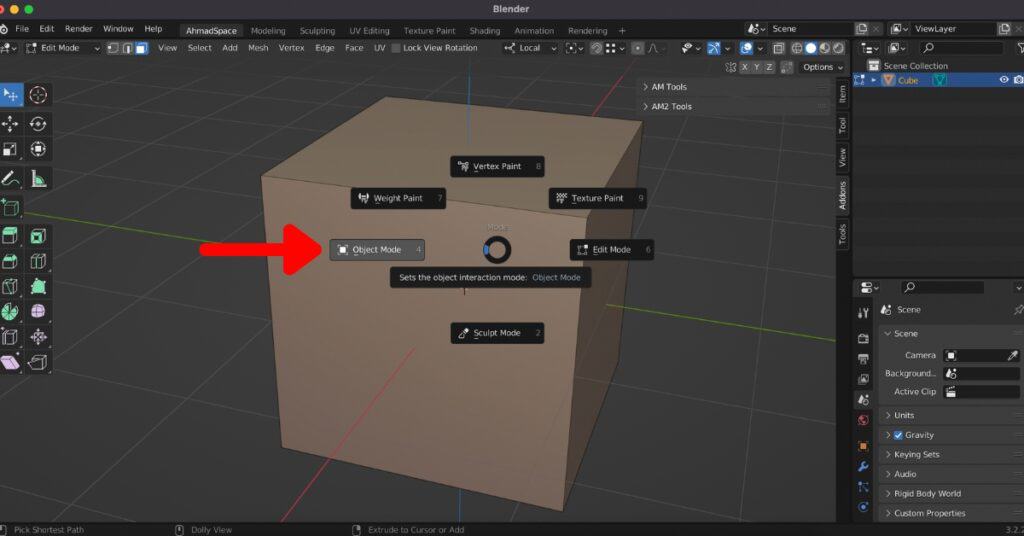Switch to the Sculpting workspace tab
The width and height of the screenshot is (1024, 536).
pos(317,31)
